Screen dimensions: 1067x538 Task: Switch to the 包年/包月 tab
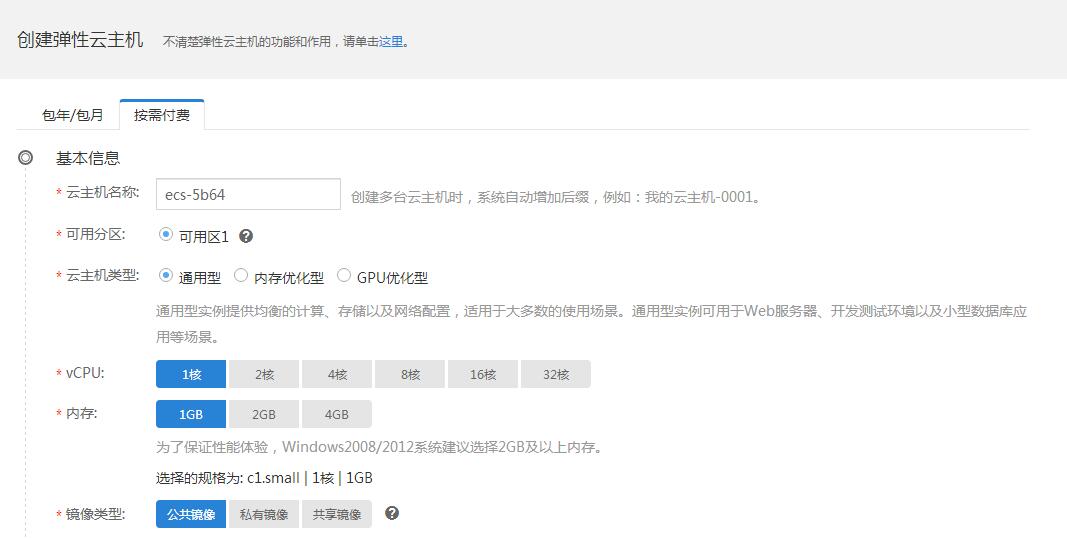[72, 115]
